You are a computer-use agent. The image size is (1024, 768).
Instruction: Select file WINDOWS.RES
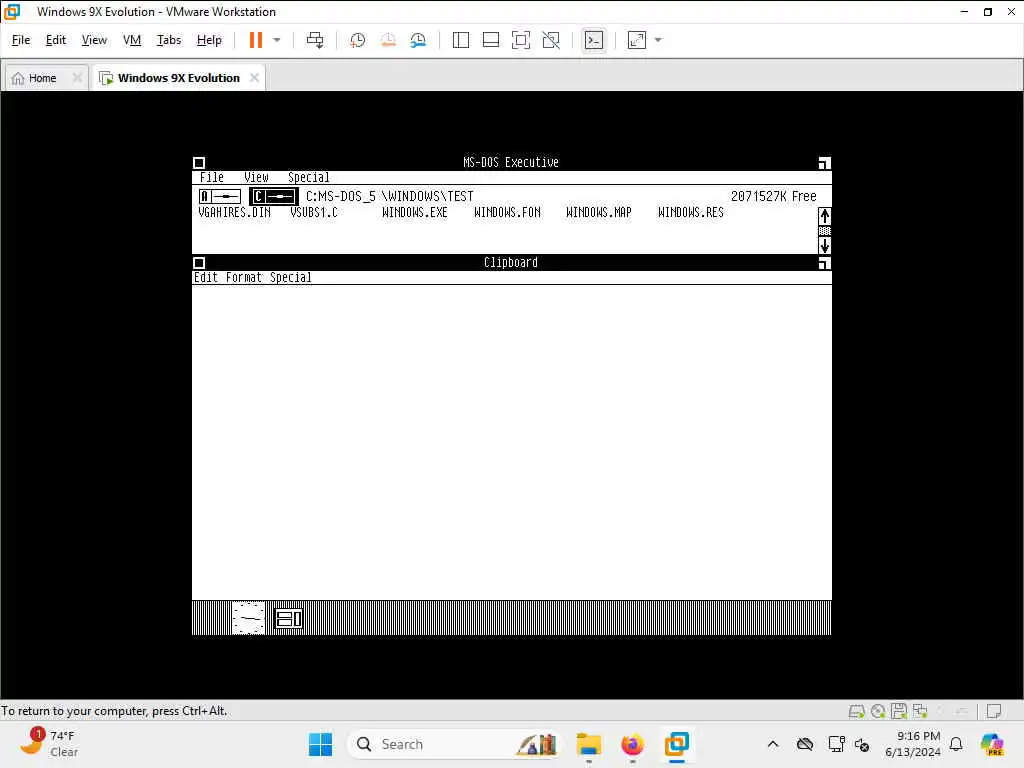click(x=691, y=212)
